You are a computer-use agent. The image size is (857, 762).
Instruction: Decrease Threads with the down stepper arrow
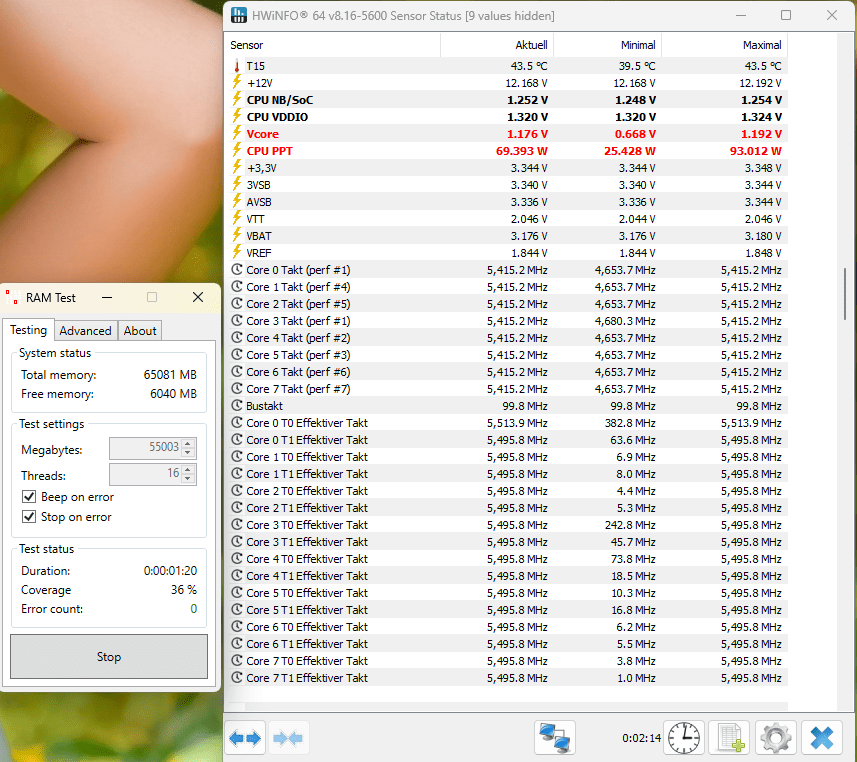click(188, 478)
